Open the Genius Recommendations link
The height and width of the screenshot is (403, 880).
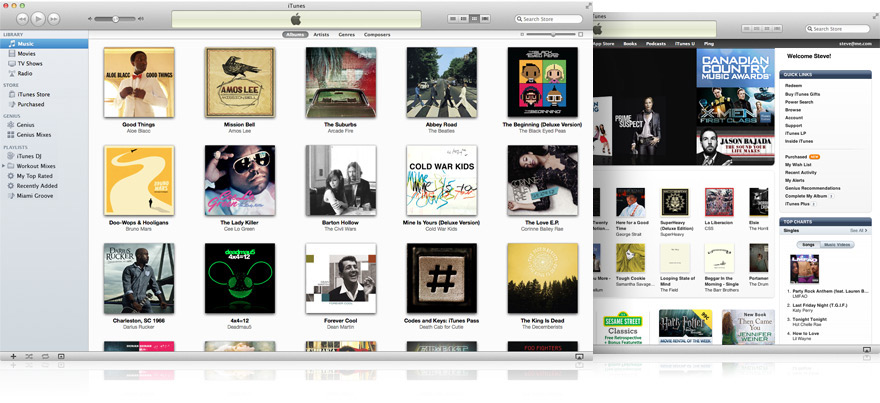(x=813, y=189)
